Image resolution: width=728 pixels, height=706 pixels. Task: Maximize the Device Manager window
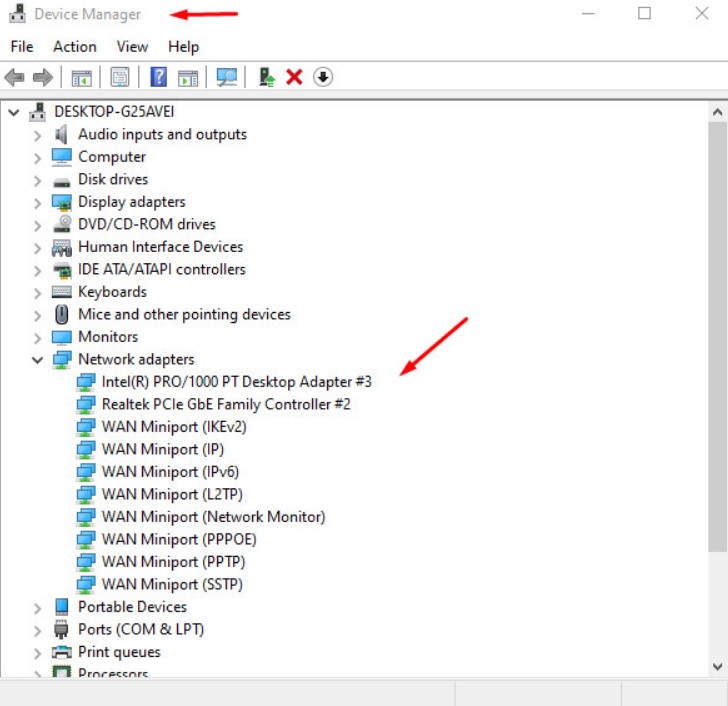pos(644,13)
